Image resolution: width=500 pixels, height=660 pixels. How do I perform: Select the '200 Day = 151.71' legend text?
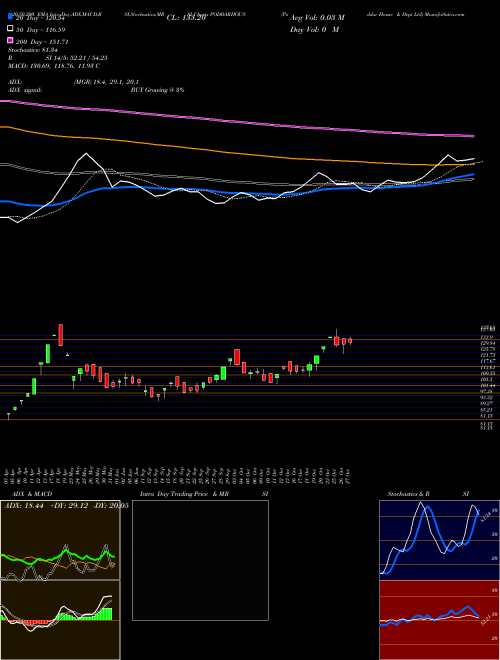point(43,42)
